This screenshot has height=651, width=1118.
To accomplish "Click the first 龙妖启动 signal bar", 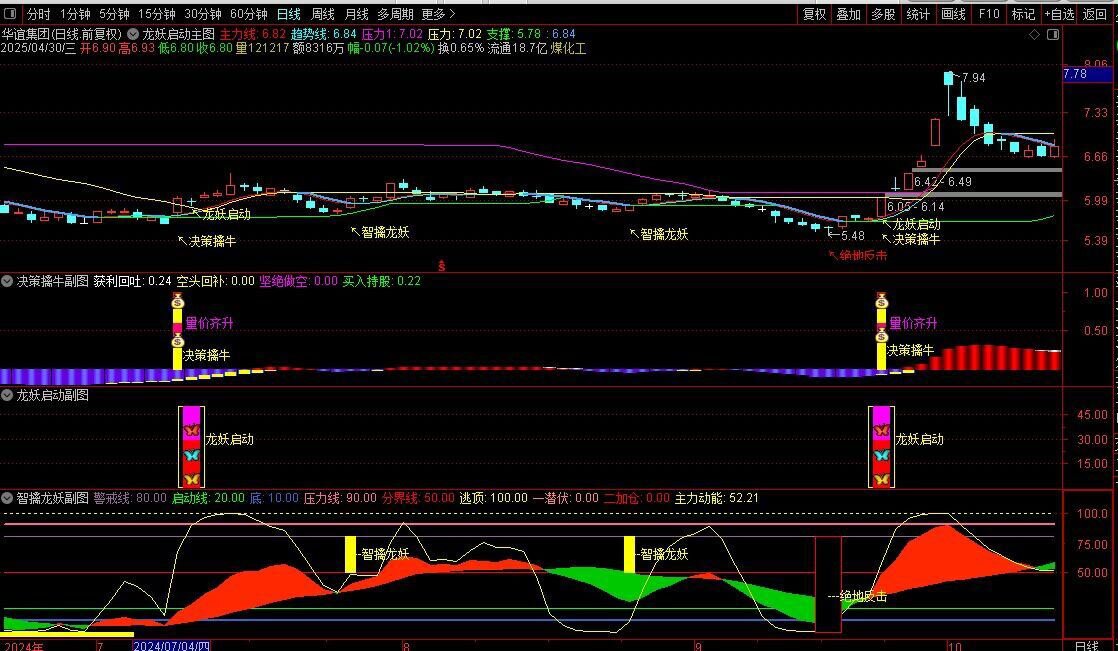I will [x=191, y=447].
